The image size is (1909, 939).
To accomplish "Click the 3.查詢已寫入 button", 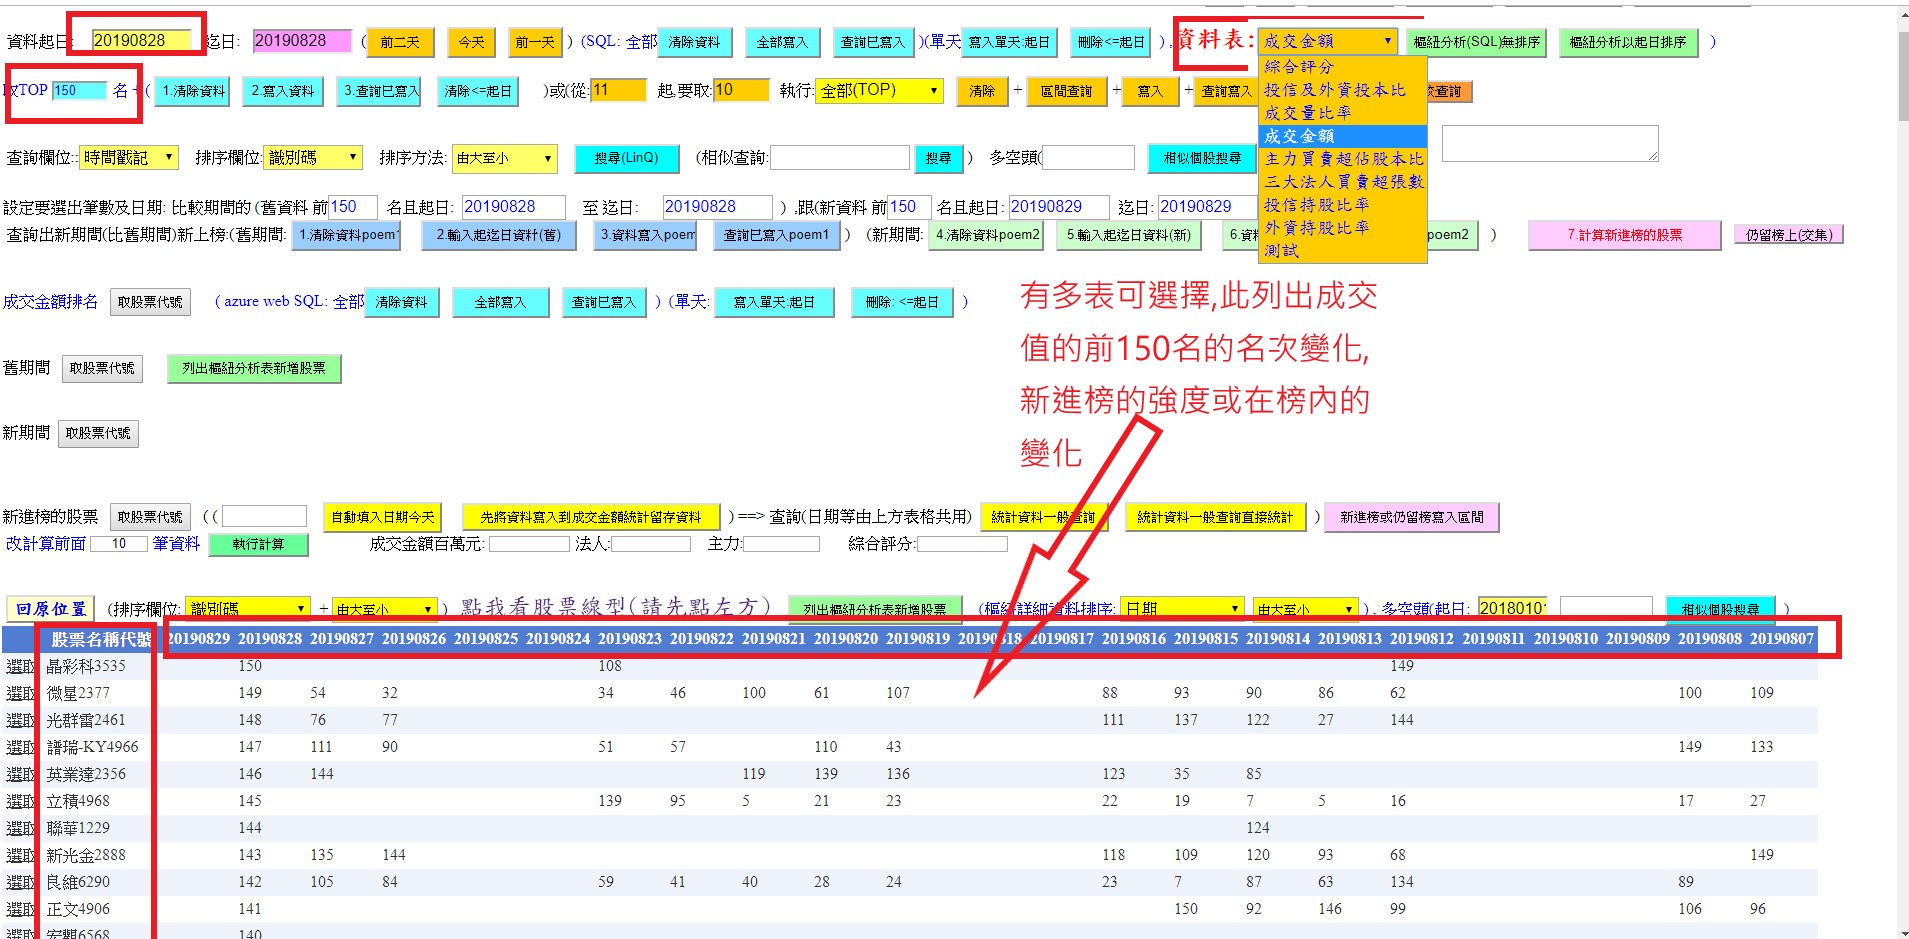I will click(379, 91).
